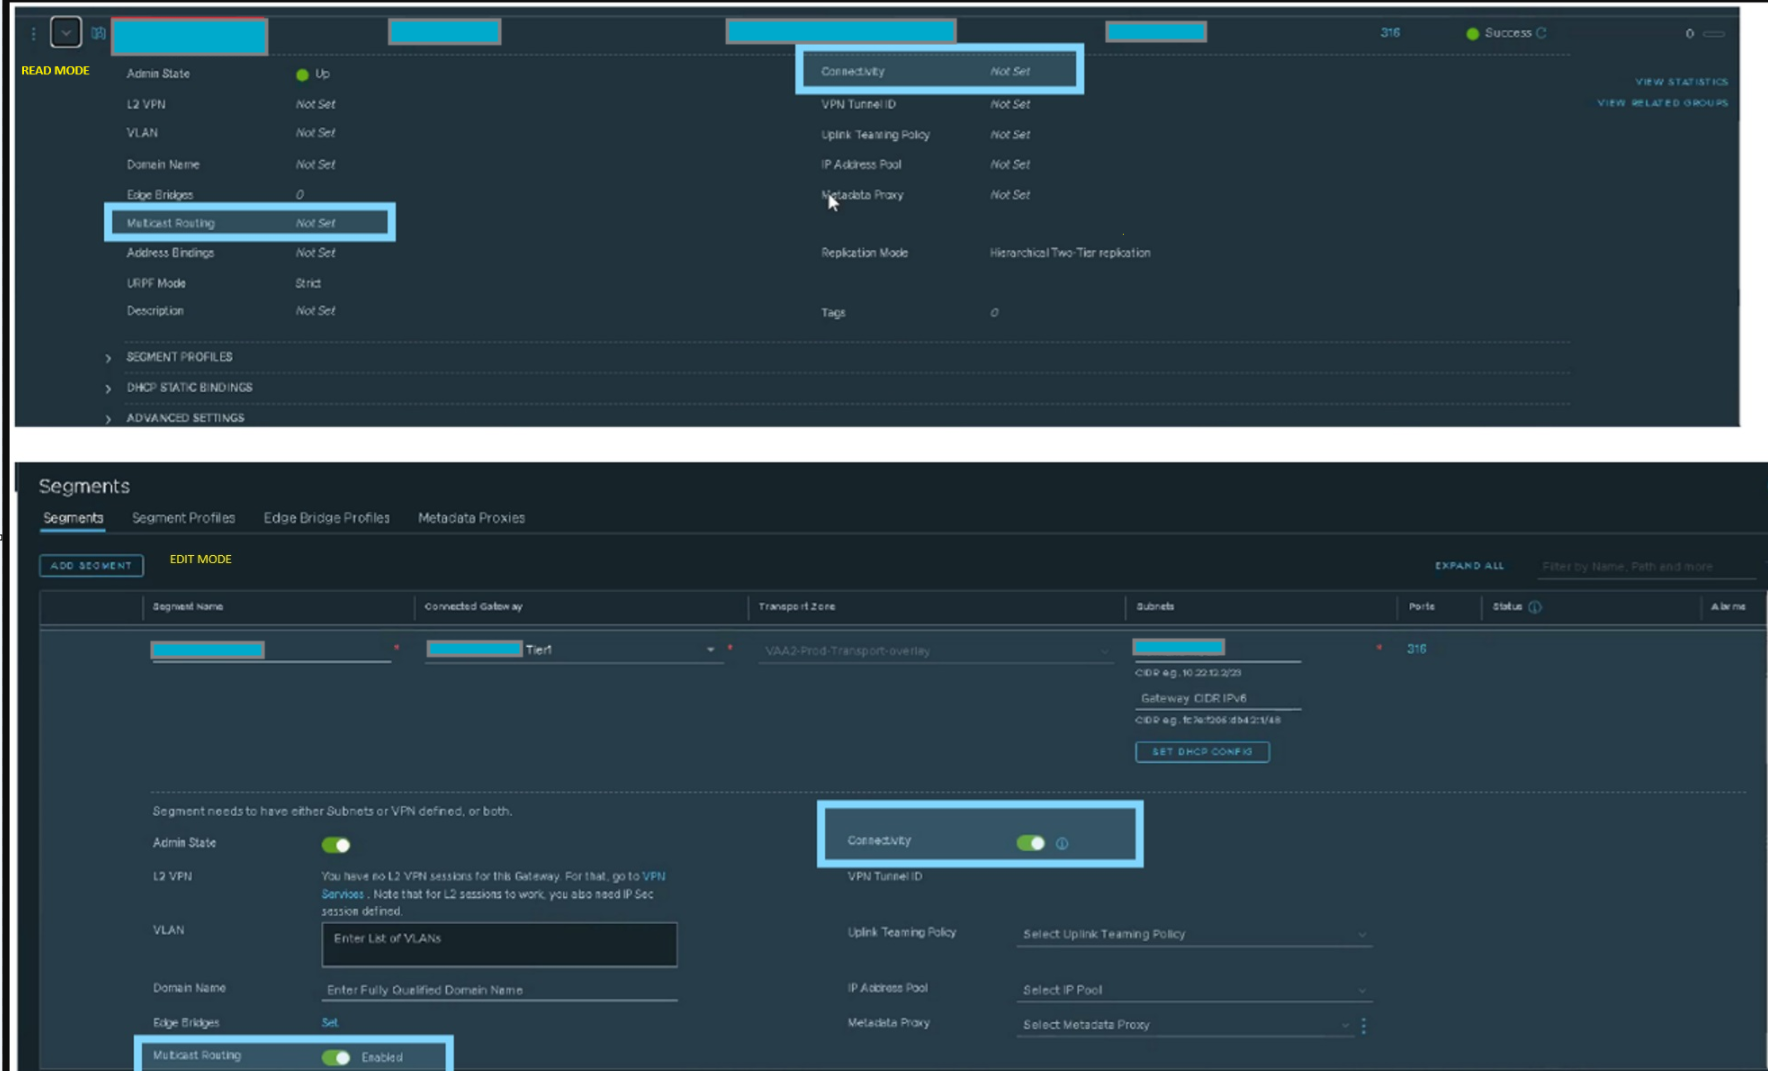Open the Connected Gateway dropdown
The width and height of the screenshot is (1768, 1071).
tap(710, 650)
